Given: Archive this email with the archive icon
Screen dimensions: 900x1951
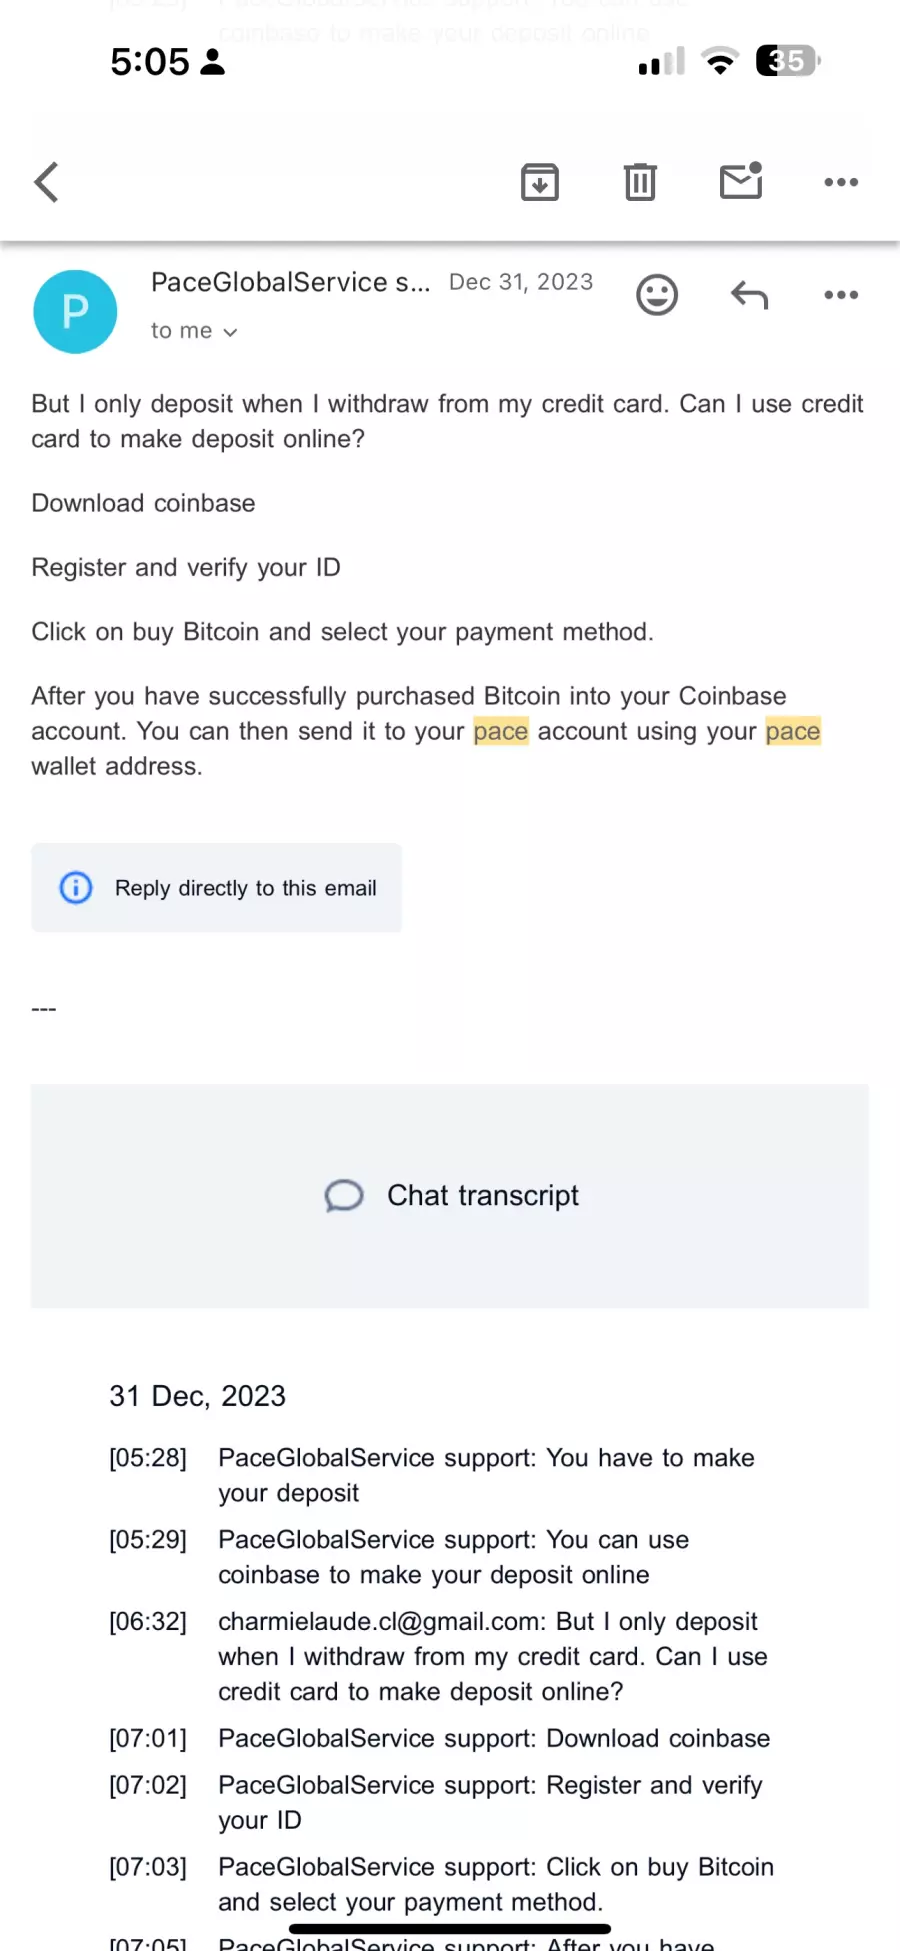Looking at the screenshot, I should 540,182.
